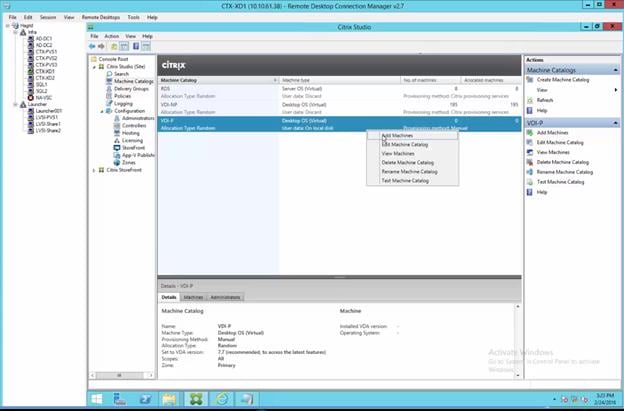Select StoreFront under Configuration
The image size is (624, 411).
(133, 148)
